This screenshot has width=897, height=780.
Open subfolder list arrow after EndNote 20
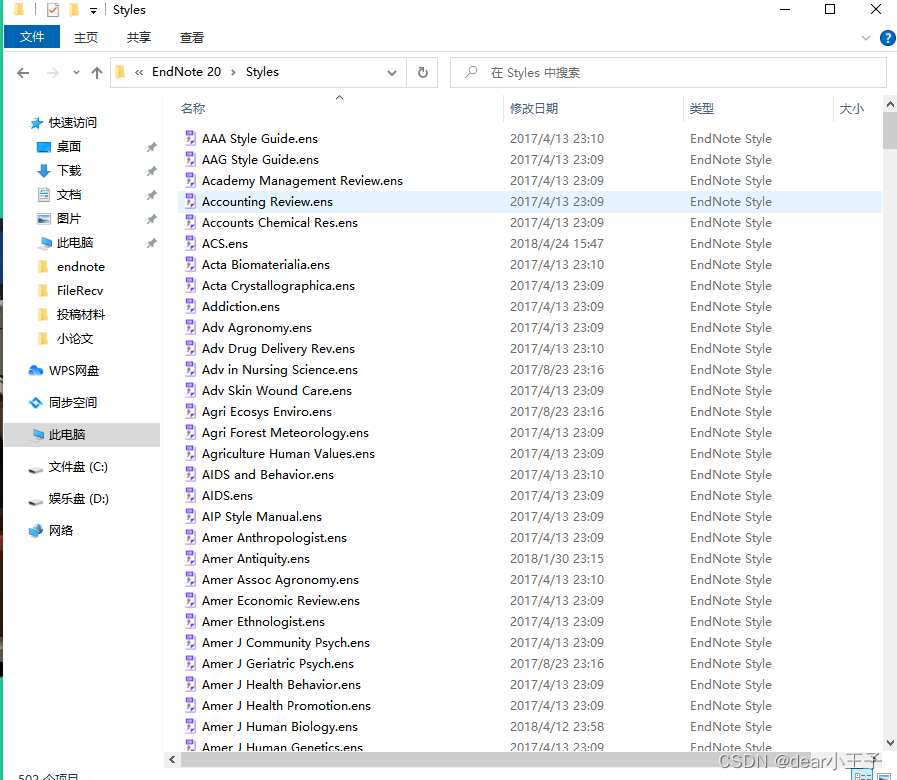233,72
